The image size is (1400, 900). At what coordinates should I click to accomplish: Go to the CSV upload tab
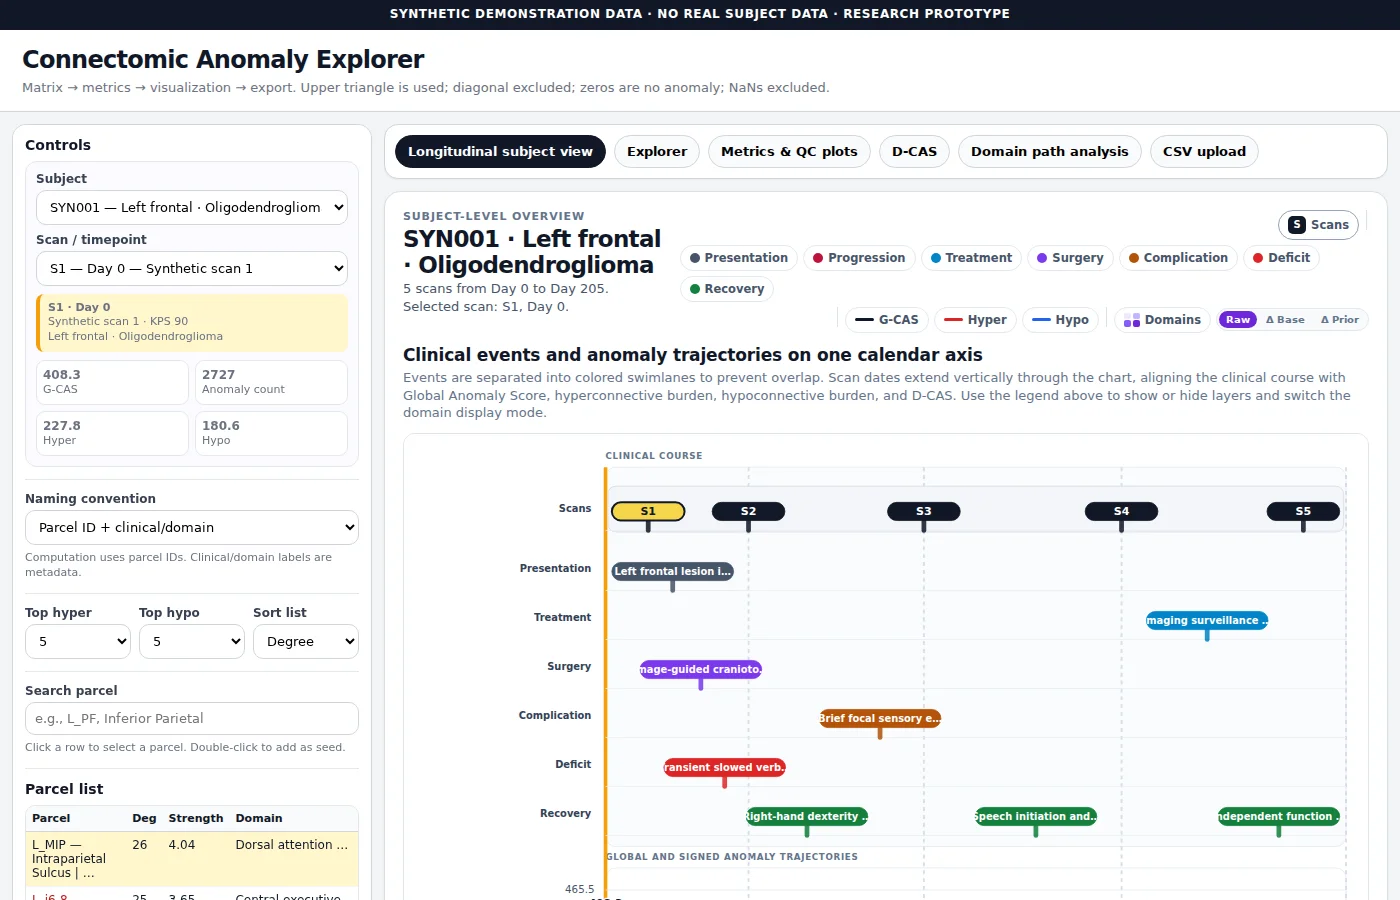[x=1204, y=152]
